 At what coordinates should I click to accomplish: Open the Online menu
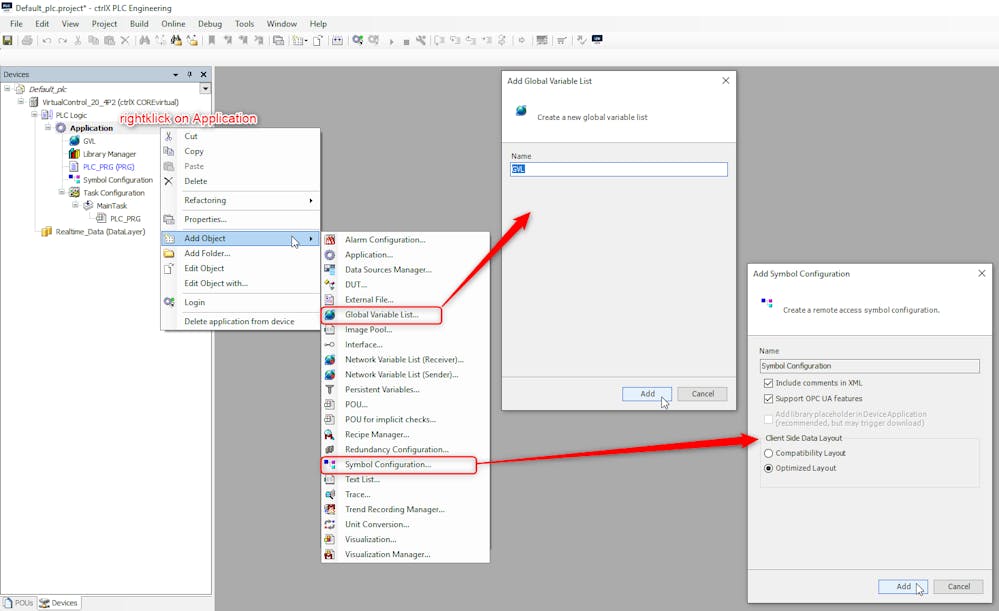point(173,24)
